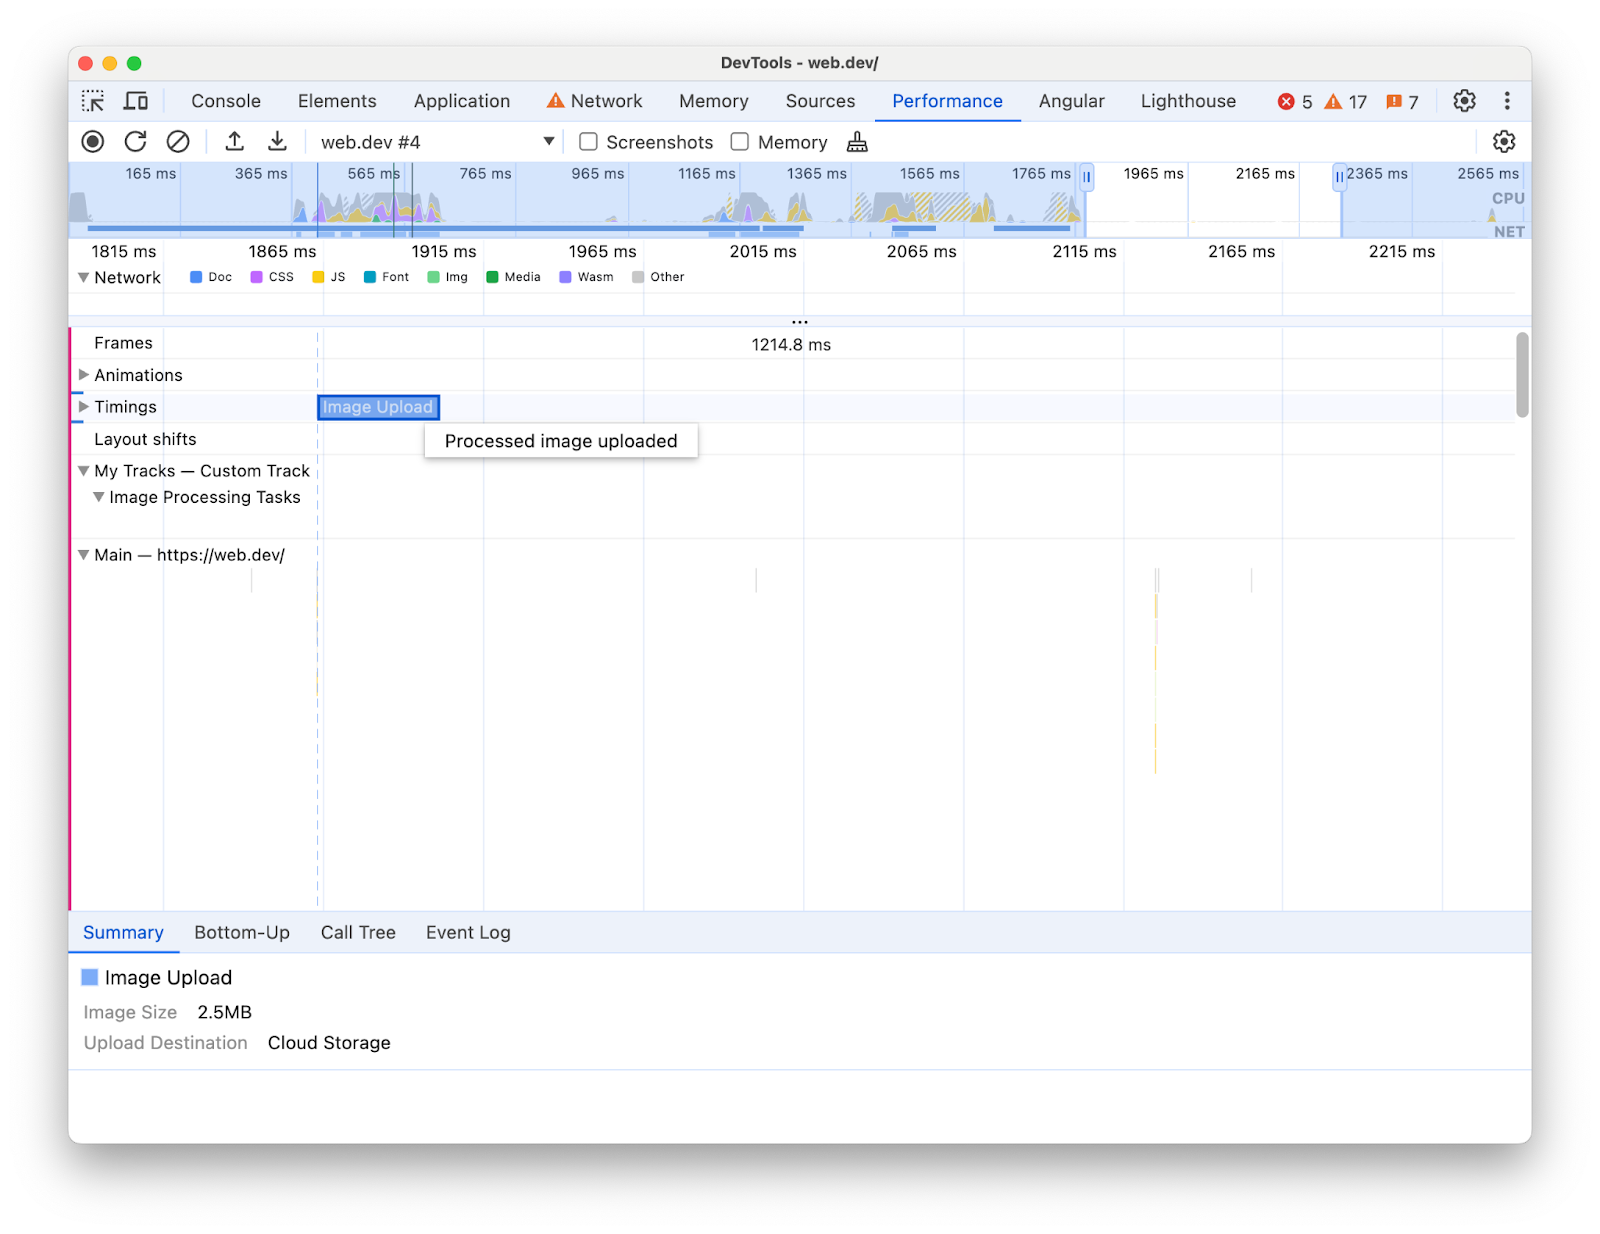Open the Performance panel settings gear

[1504, 142]
